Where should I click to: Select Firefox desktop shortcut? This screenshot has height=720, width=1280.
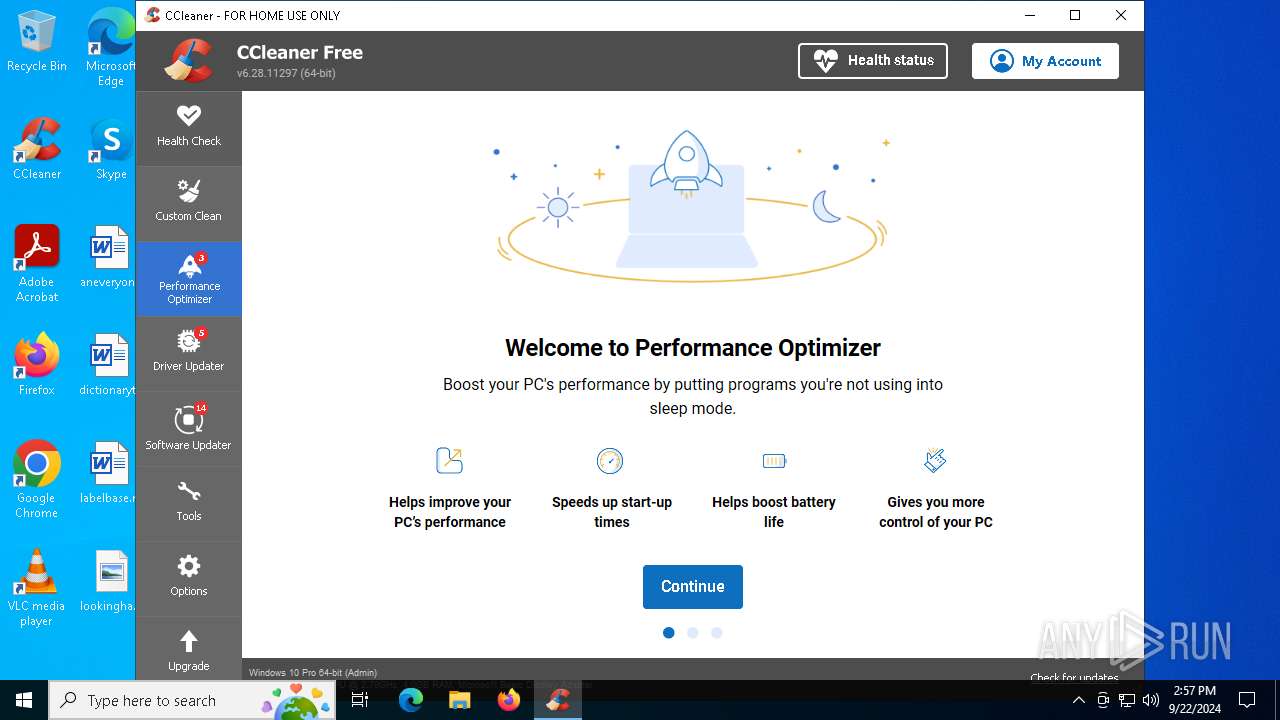[x=37, y=365]
